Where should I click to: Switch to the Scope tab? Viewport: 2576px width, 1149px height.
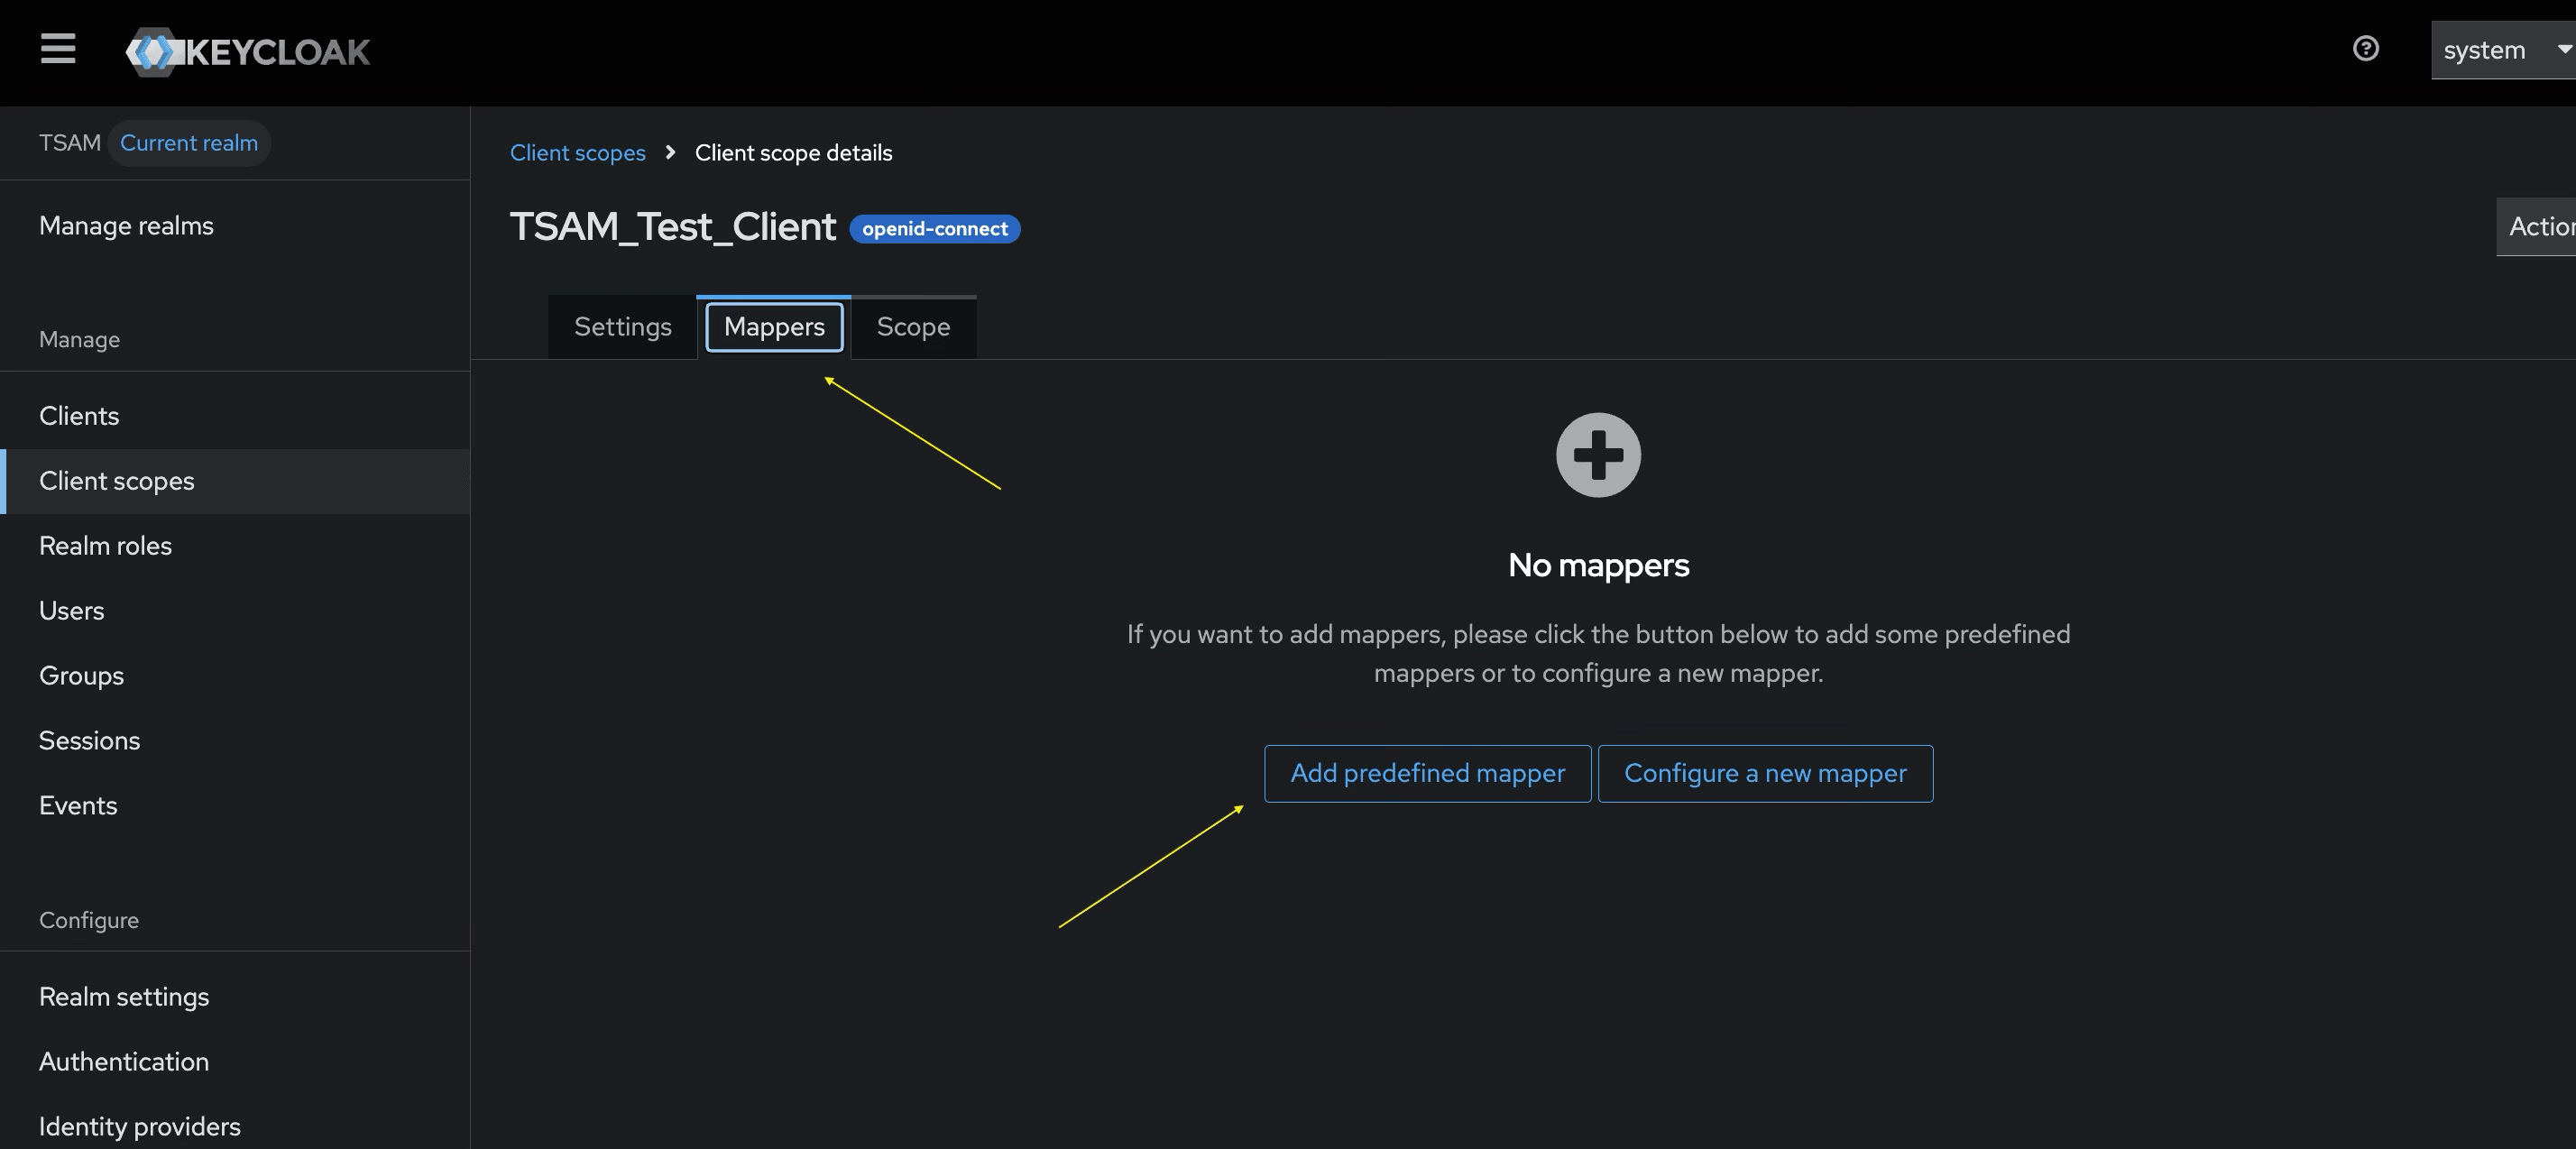pos(913,327)
